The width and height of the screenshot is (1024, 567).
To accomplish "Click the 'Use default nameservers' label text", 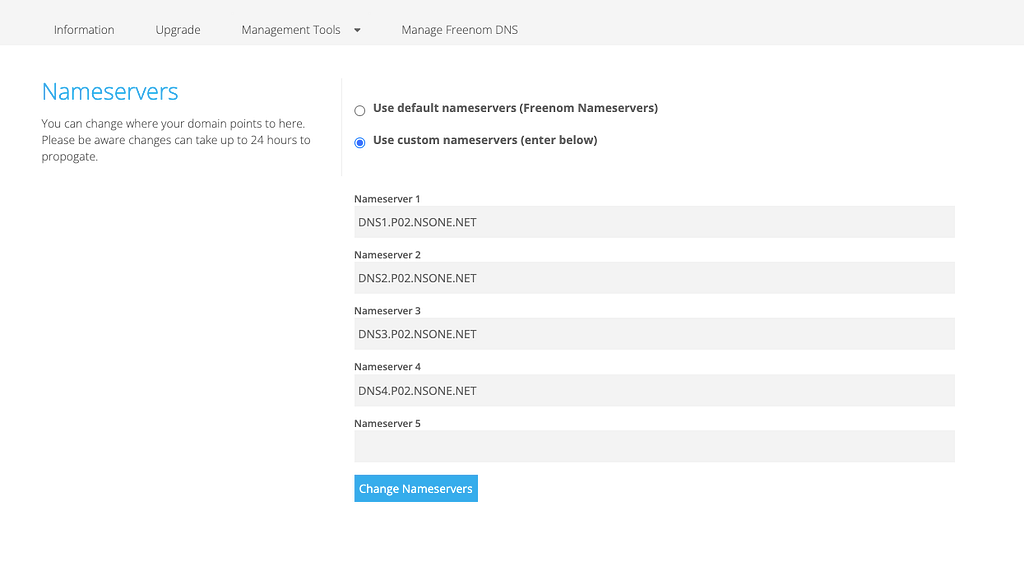I will (x=515, y=108).
